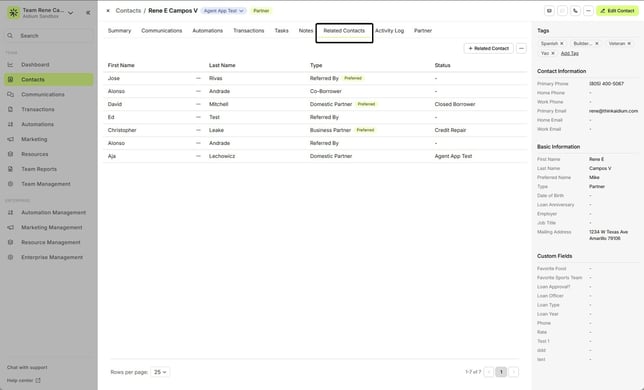This screenshot has height=390, width=644.
Task: Click the Add Tag link
Action: click(x=570, y=53)
